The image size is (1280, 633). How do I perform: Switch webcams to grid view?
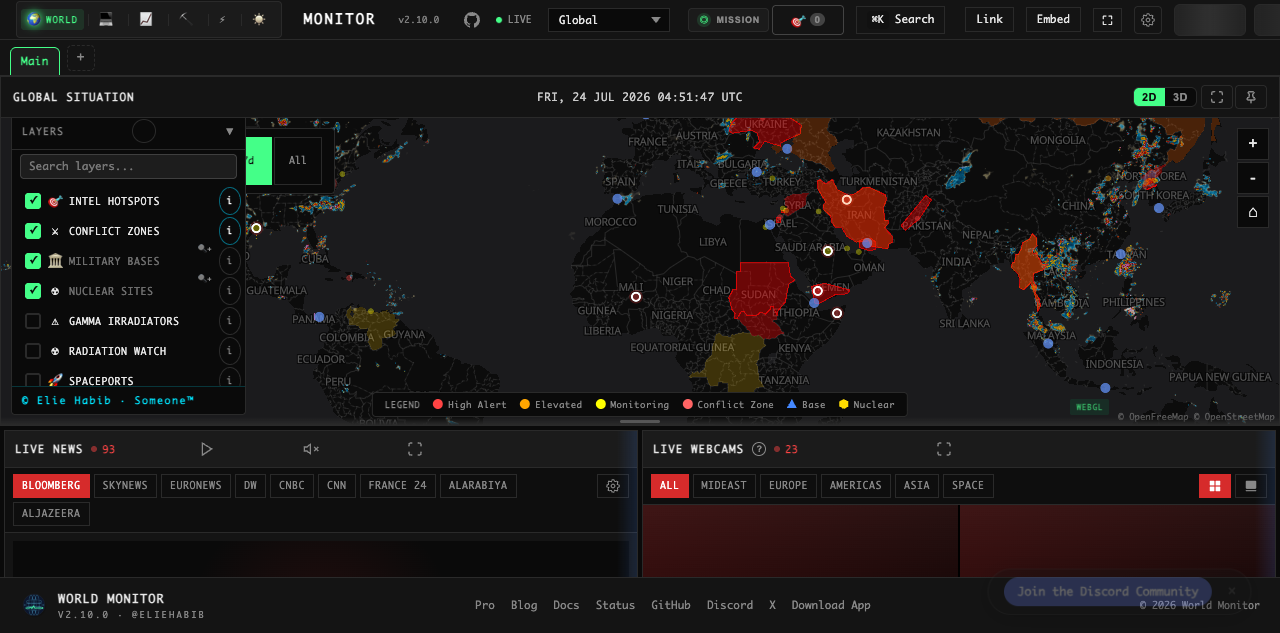coord(1215,486)
